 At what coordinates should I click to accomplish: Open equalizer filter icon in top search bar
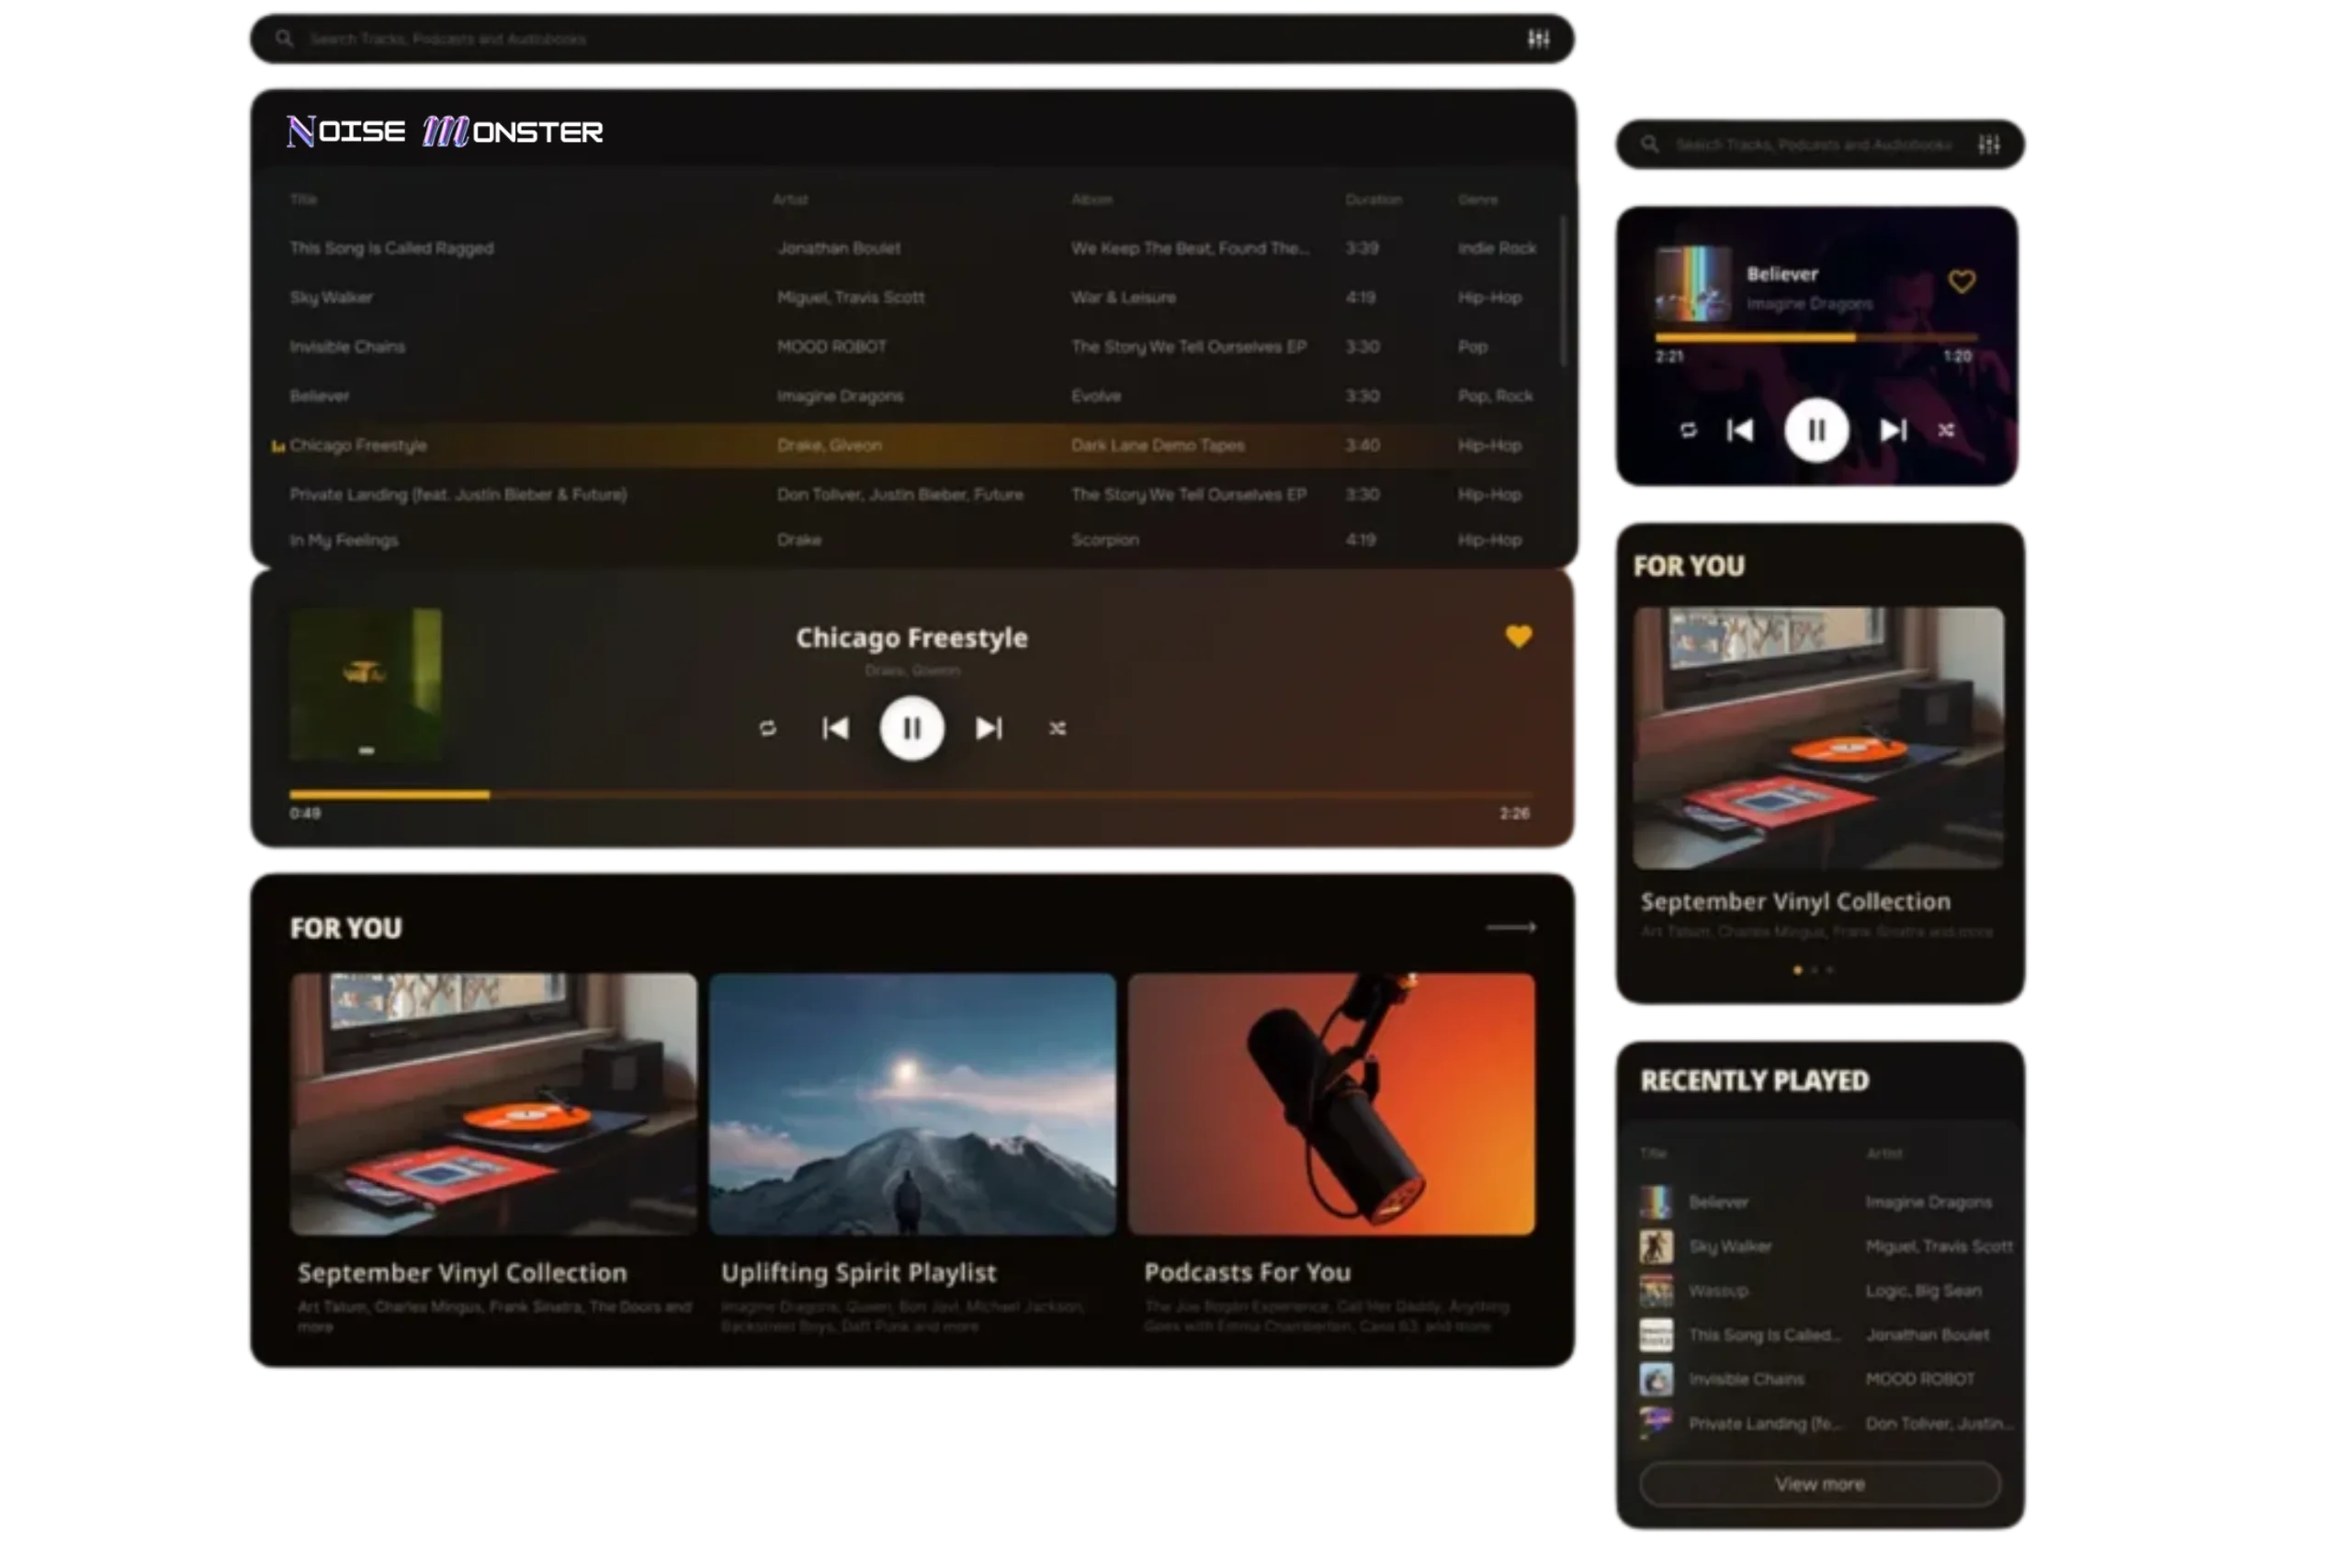(x=1539, y=39)
